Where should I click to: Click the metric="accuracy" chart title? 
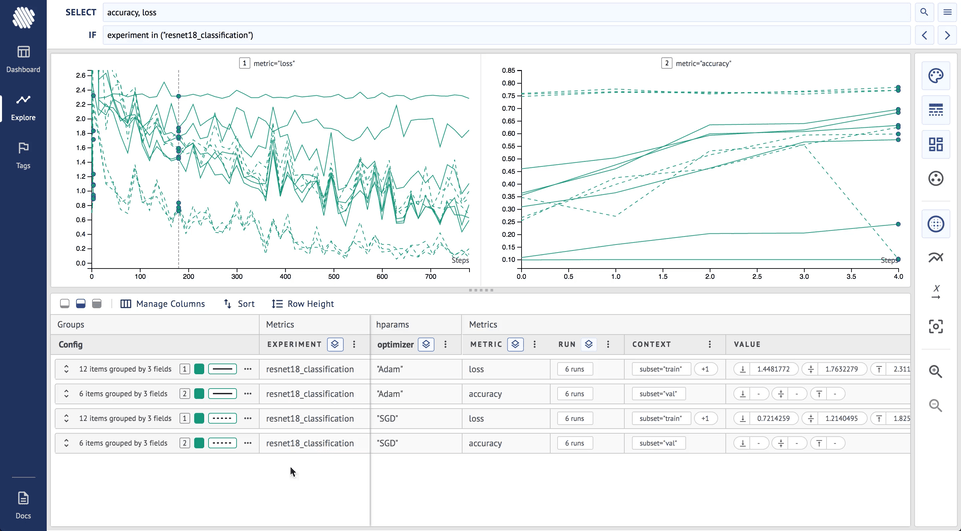(703, 63)
